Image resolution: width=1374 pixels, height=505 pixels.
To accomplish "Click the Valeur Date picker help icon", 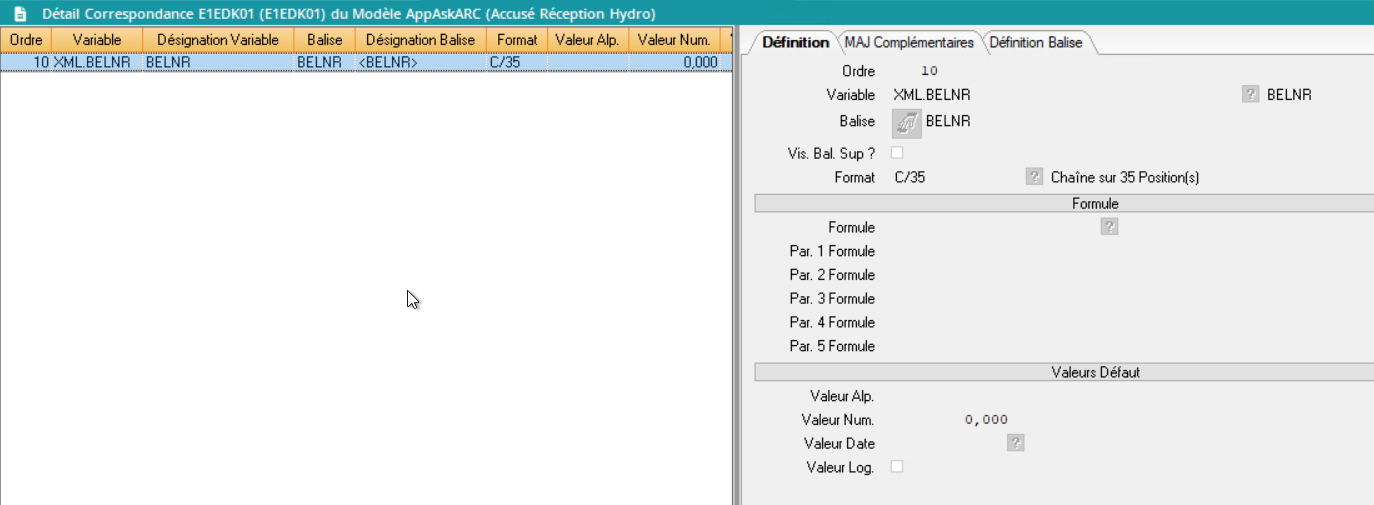I will click(x=1015, y=443).
